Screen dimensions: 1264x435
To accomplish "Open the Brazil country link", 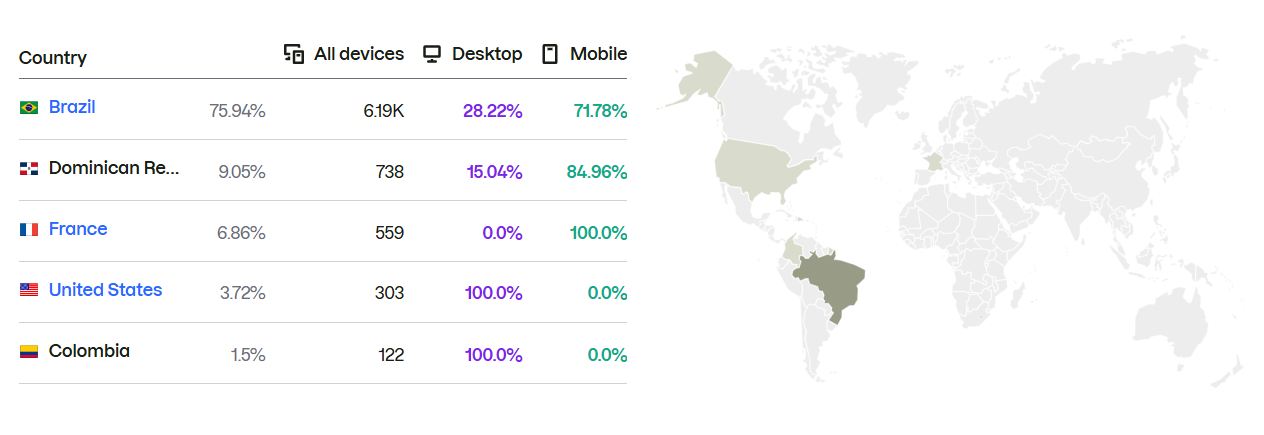I will (72, 107).
